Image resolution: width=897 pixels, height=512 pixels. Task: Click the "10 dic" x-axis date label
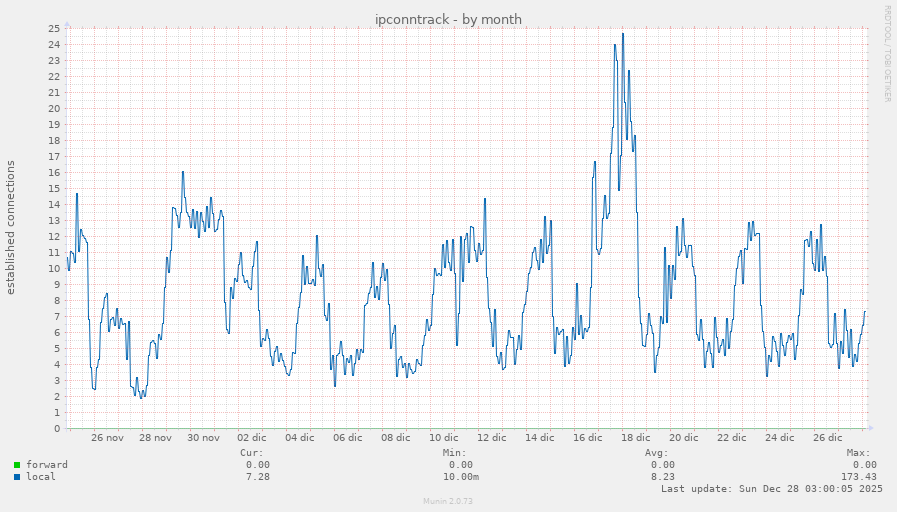[x=444, y=438]
